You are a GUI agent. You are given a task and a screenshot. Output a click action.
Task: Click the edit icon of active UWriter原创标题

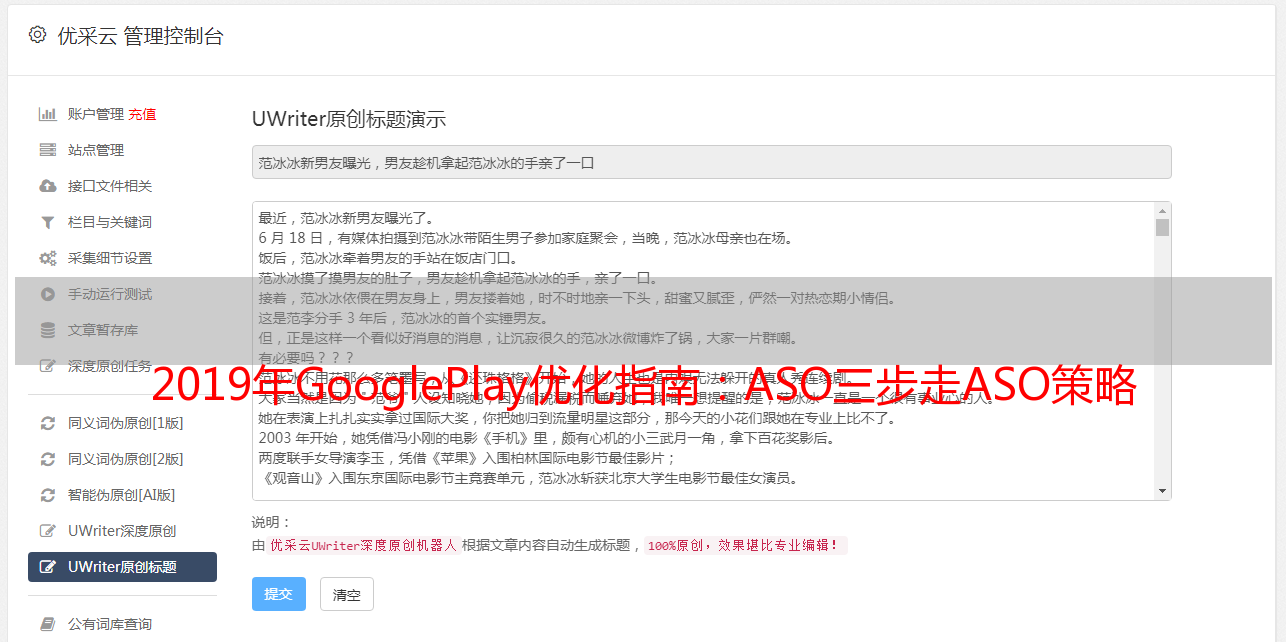tap(47, 567)
